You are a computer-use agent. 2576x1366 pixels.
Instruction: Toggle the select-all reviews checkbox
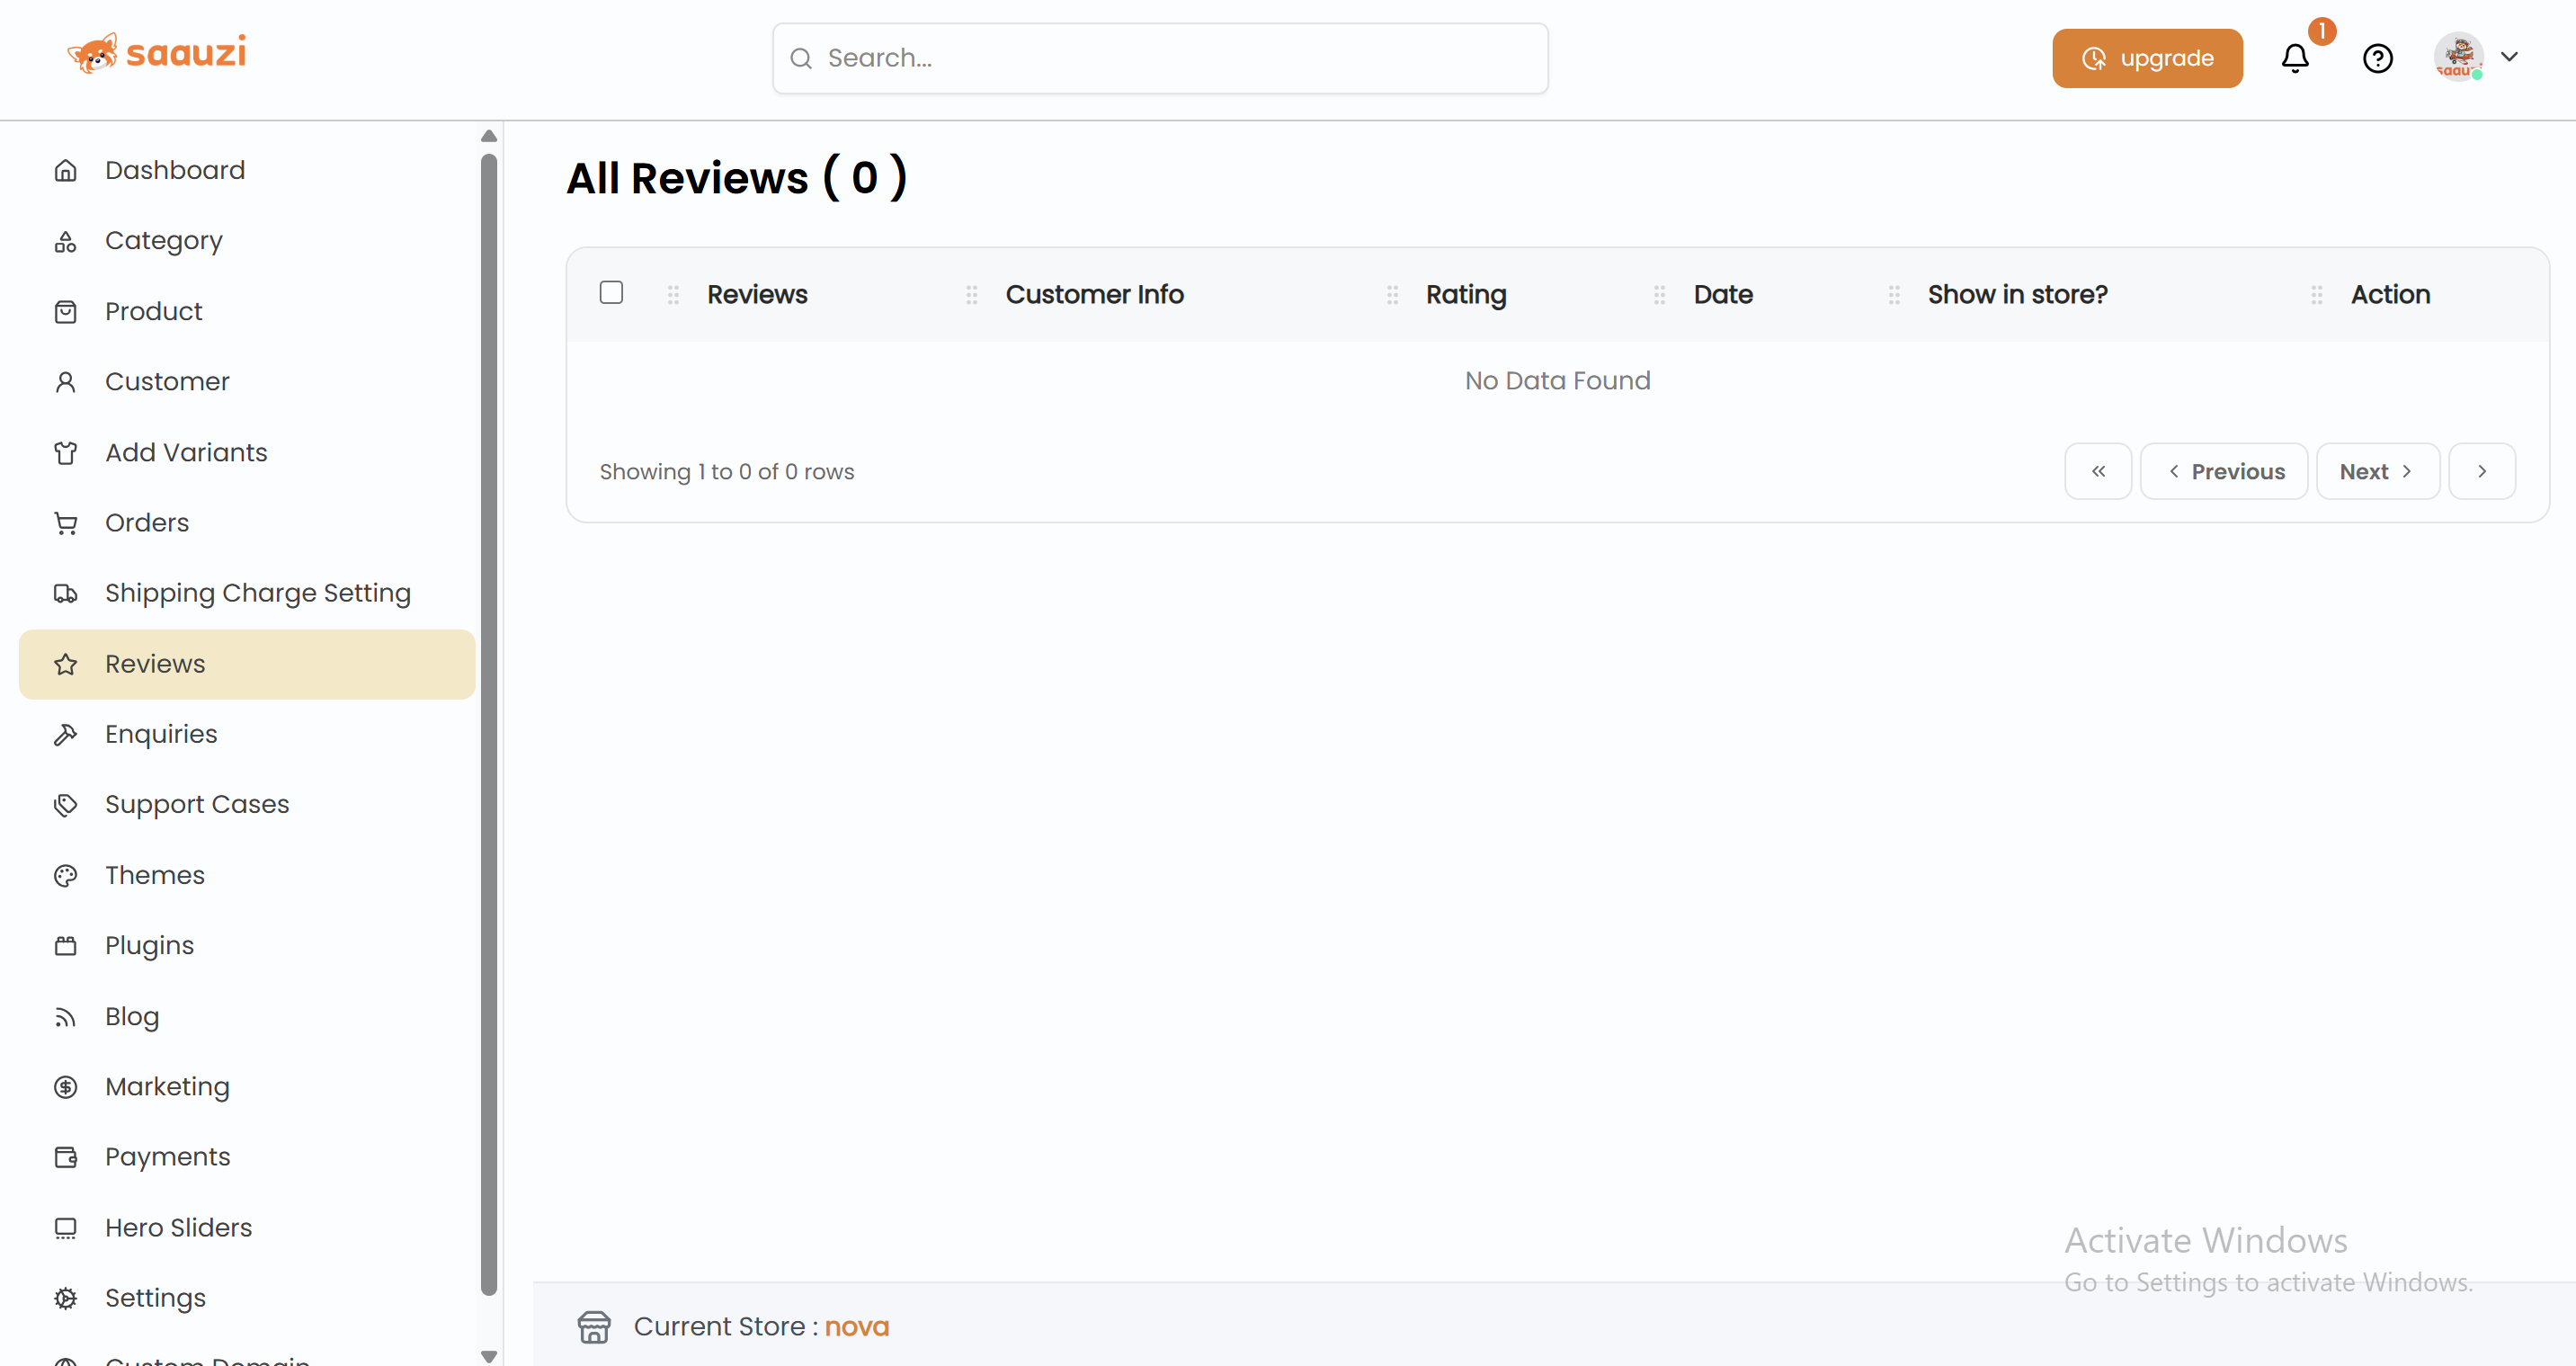[x=611, y=292]
